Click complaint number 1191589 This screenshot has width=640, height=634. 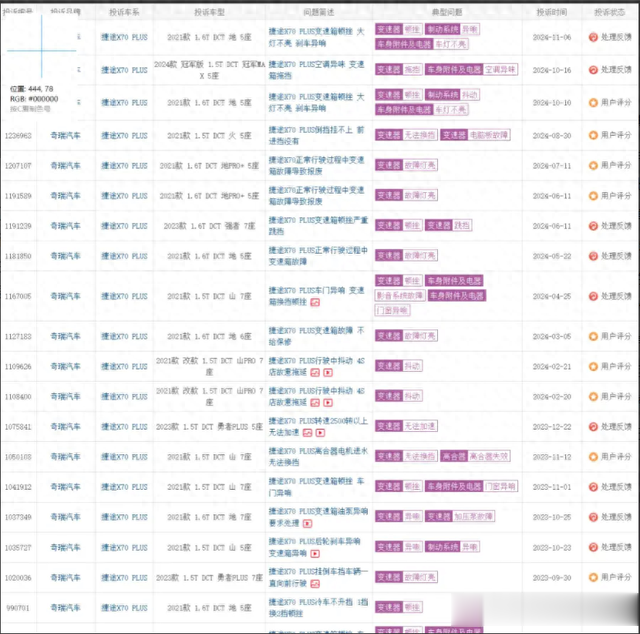coord(18,196)
